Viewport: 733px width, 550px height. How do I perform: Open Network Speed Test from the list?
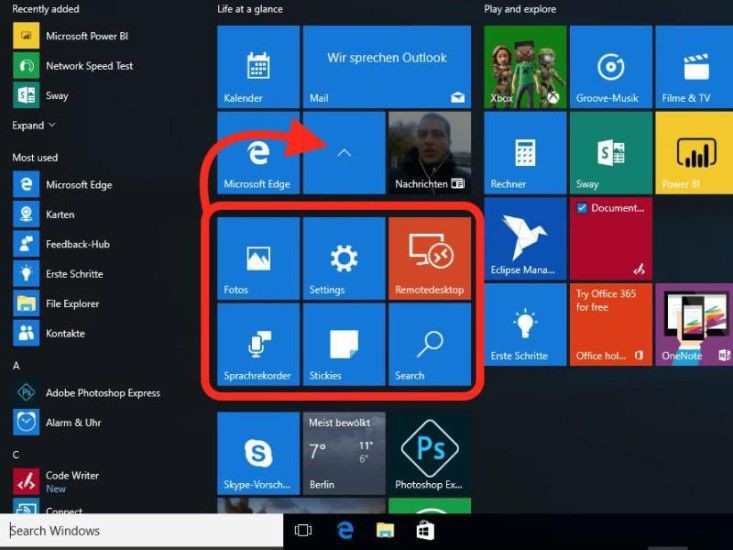point(73,66)
